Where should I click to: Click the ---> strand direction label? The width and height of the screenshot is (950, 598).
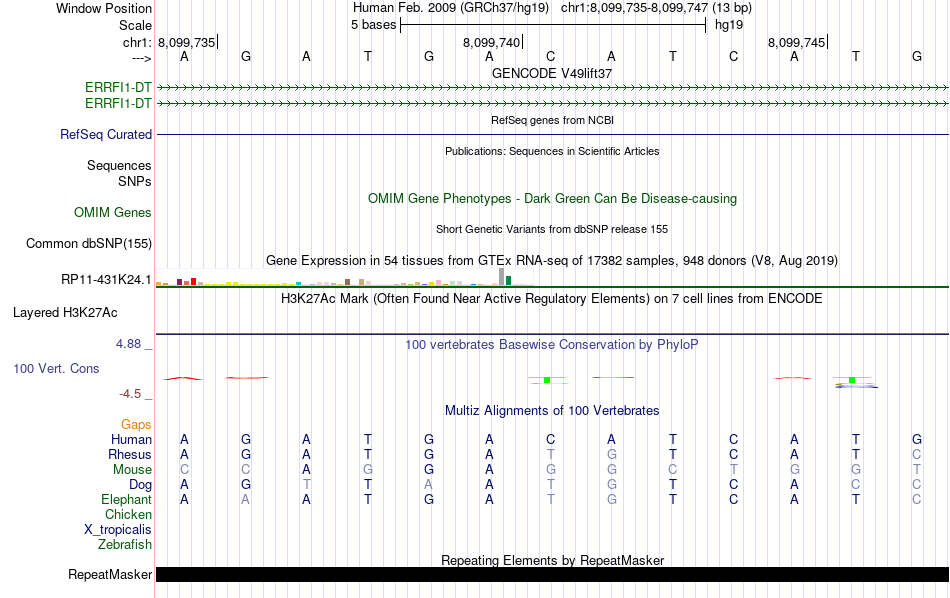tap(142, 58)
